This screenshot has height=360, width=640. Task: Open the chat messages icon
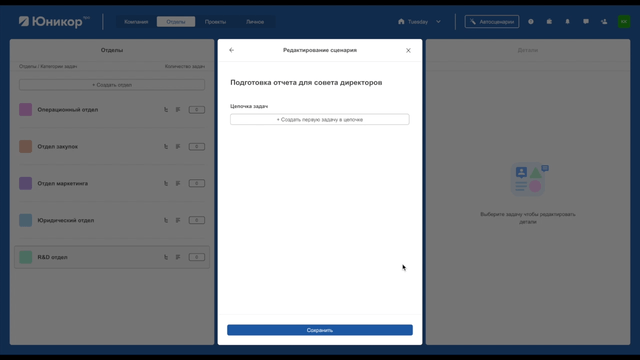pyautogui.click(x=586, y=22)
